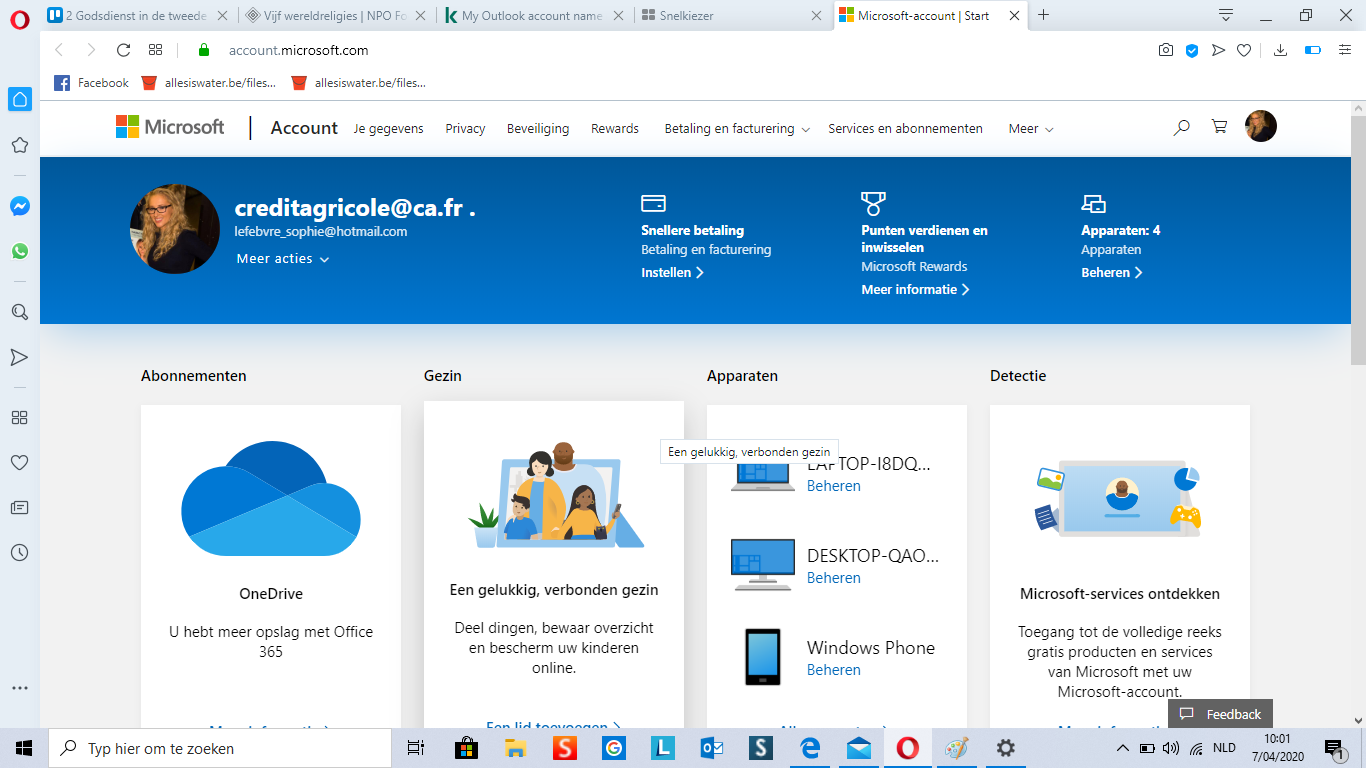Viewport: 1366px width, 768px height.
Task: Click the Feedback button
Action: click(x=1220, y=714)
